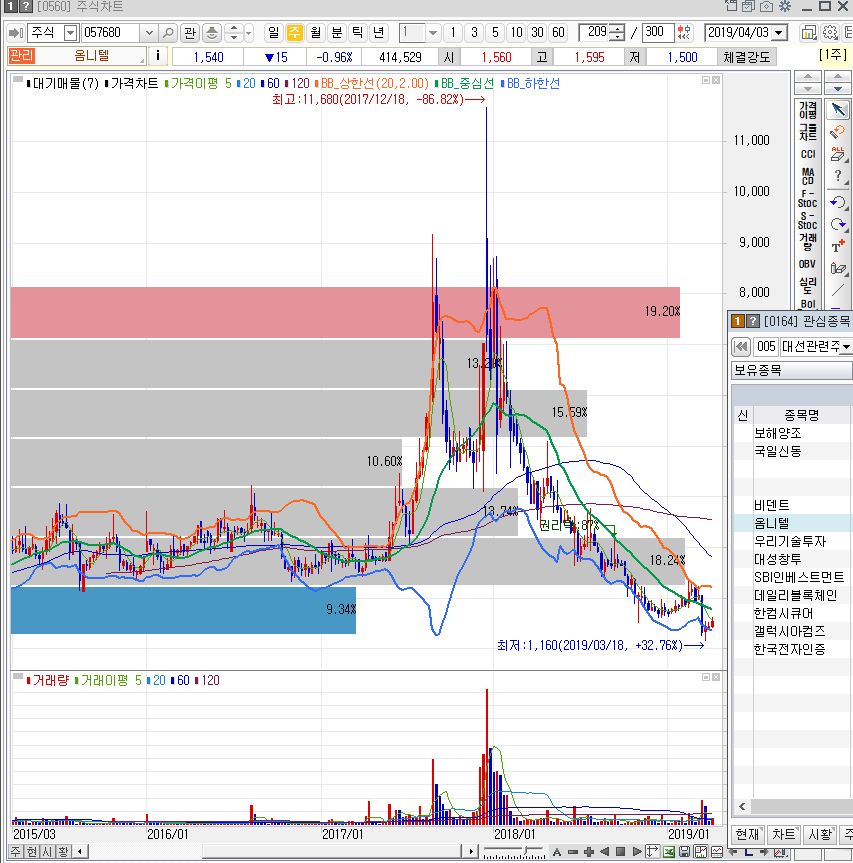Click the play forward triangle at bottom

[x=637, y=851]
